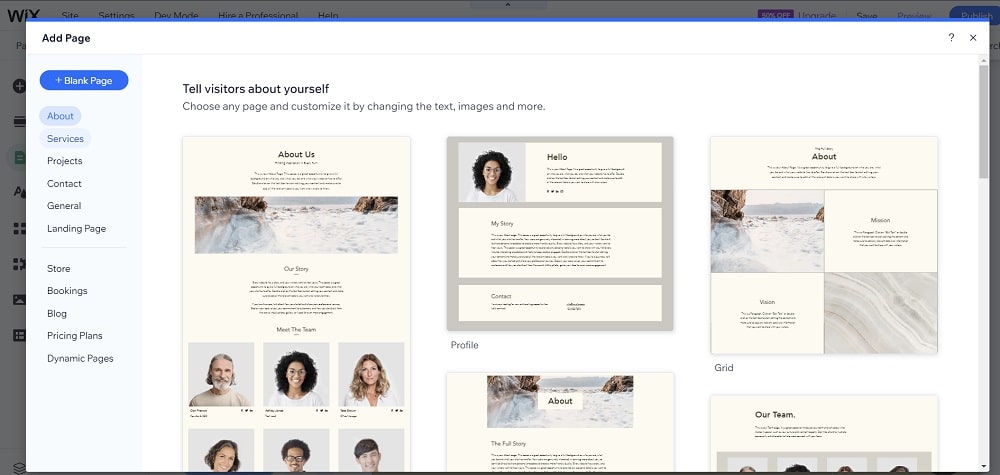
Task: Open the Contact category
Action: (64, 184)
